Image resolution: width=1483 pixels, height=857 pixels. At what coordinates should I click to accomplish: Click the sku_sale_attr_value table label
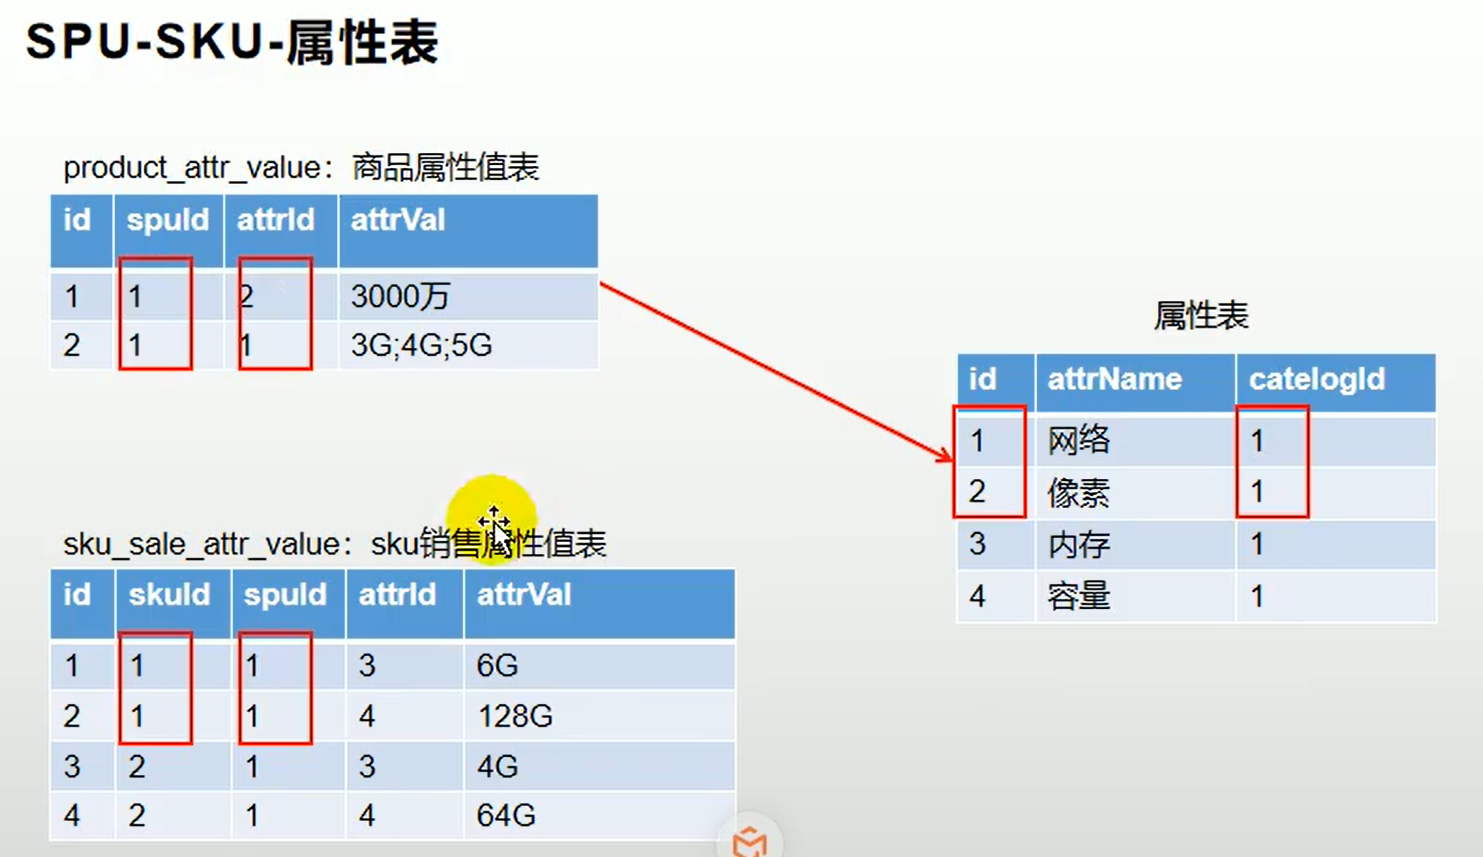334,546
